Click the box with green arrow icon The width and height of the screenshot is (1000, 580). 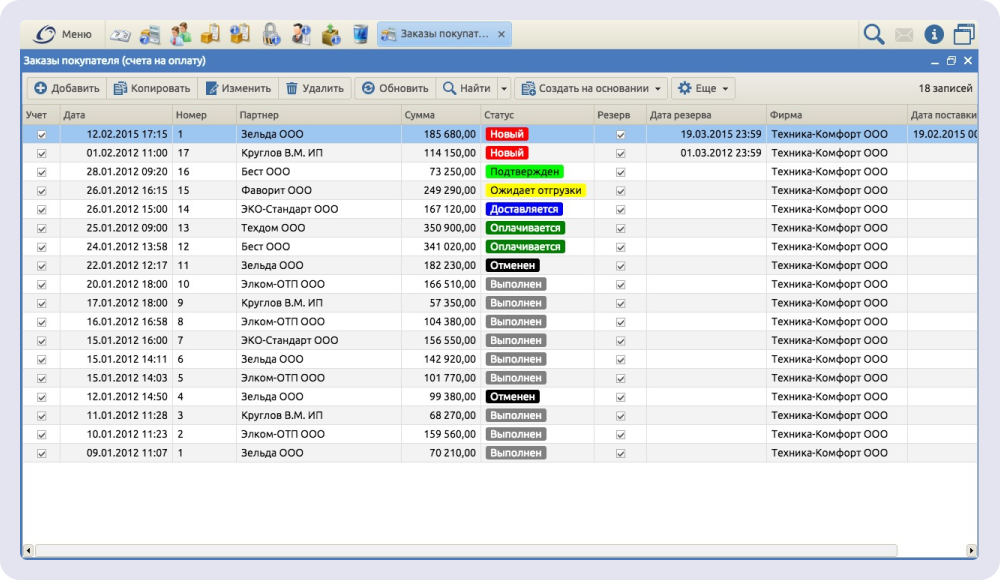coord(331,35)
